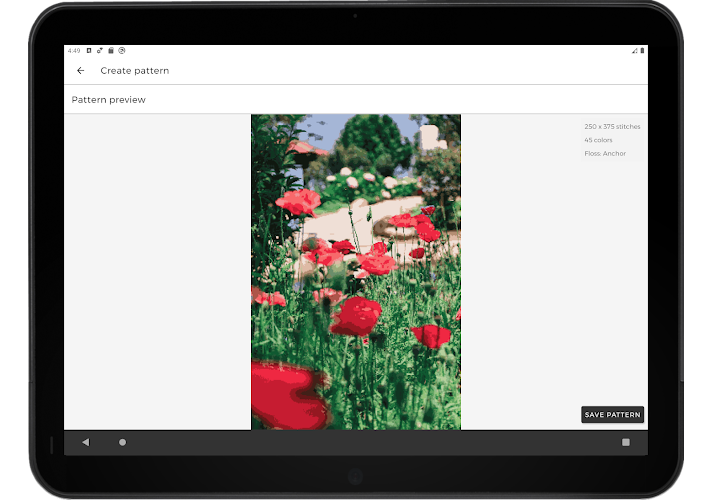The height and width of the screenshot is (500, 712).
Task: Click the Save Pattern button
Action: coord(612,415)
